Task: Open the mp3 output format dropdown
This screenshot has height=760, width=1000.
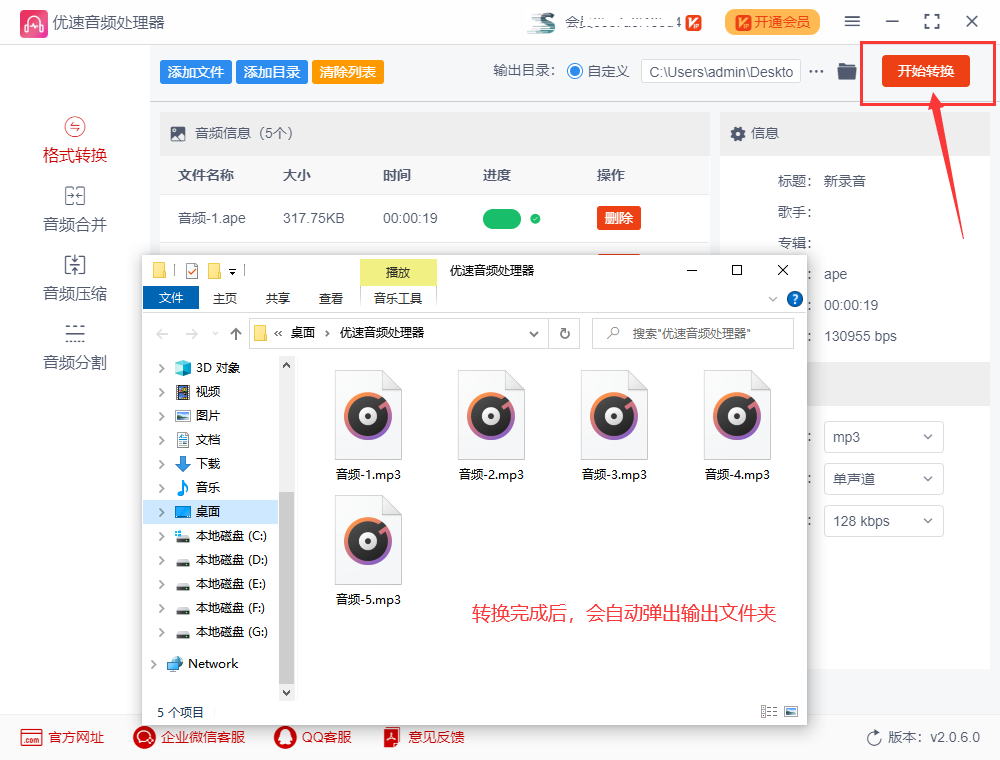Action: point(883,437)
